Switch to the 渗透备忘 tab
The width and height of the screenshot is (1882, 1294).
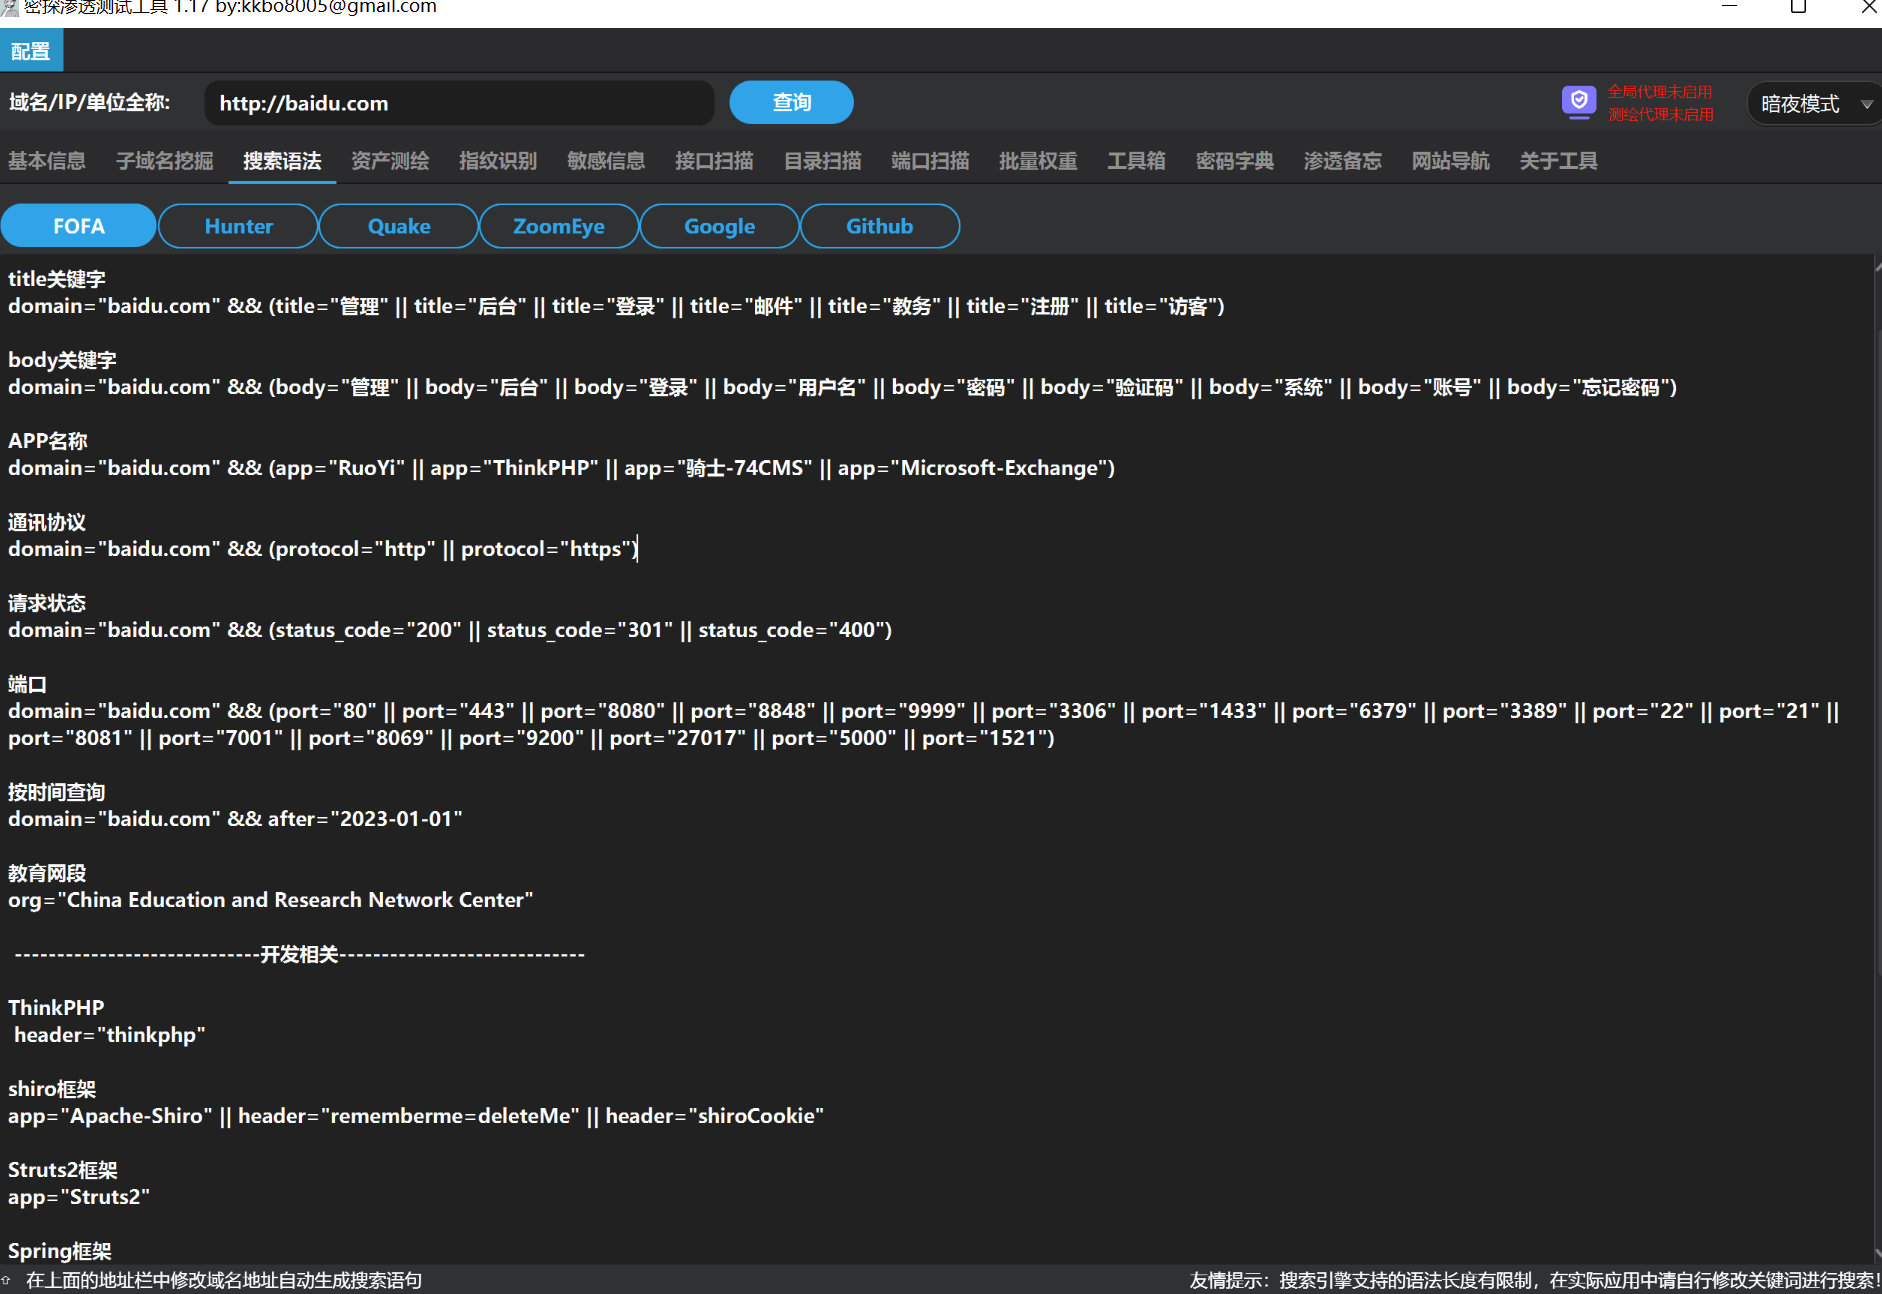(x=1343, y=161)
